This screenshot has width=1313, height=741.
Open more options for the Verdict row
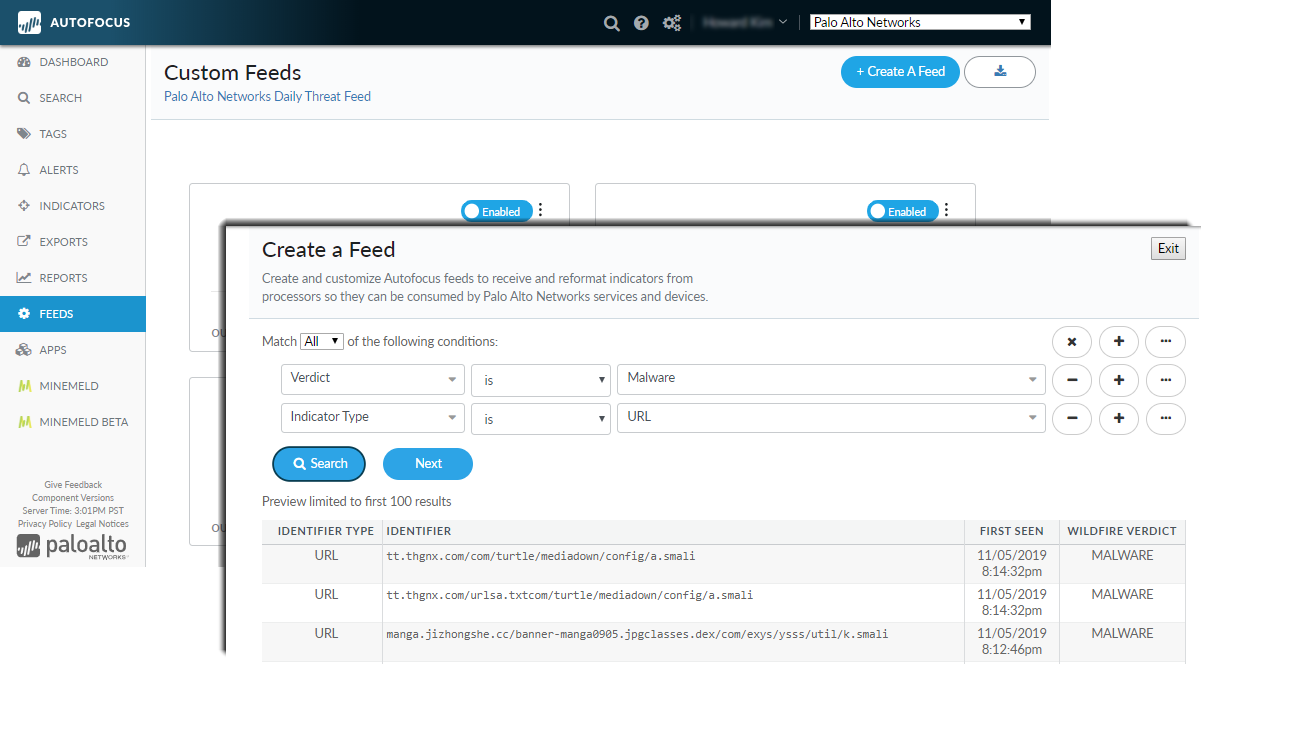point(1165,380)
